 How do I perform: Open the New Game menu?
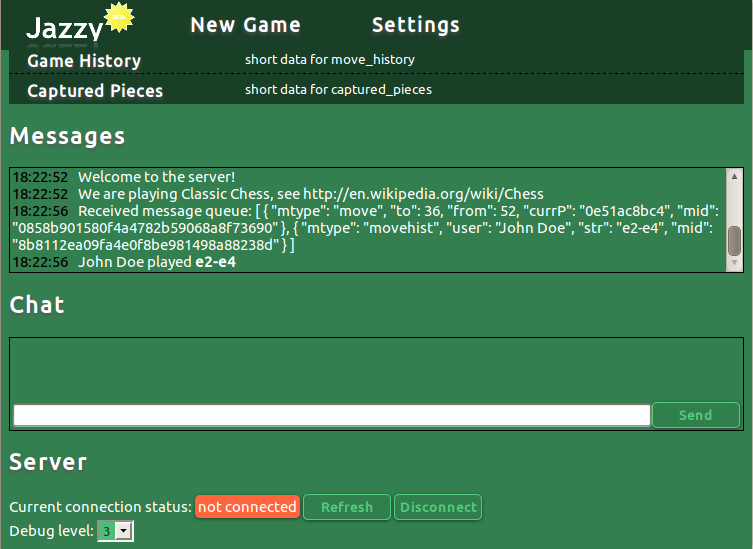[x=245, y=25]
